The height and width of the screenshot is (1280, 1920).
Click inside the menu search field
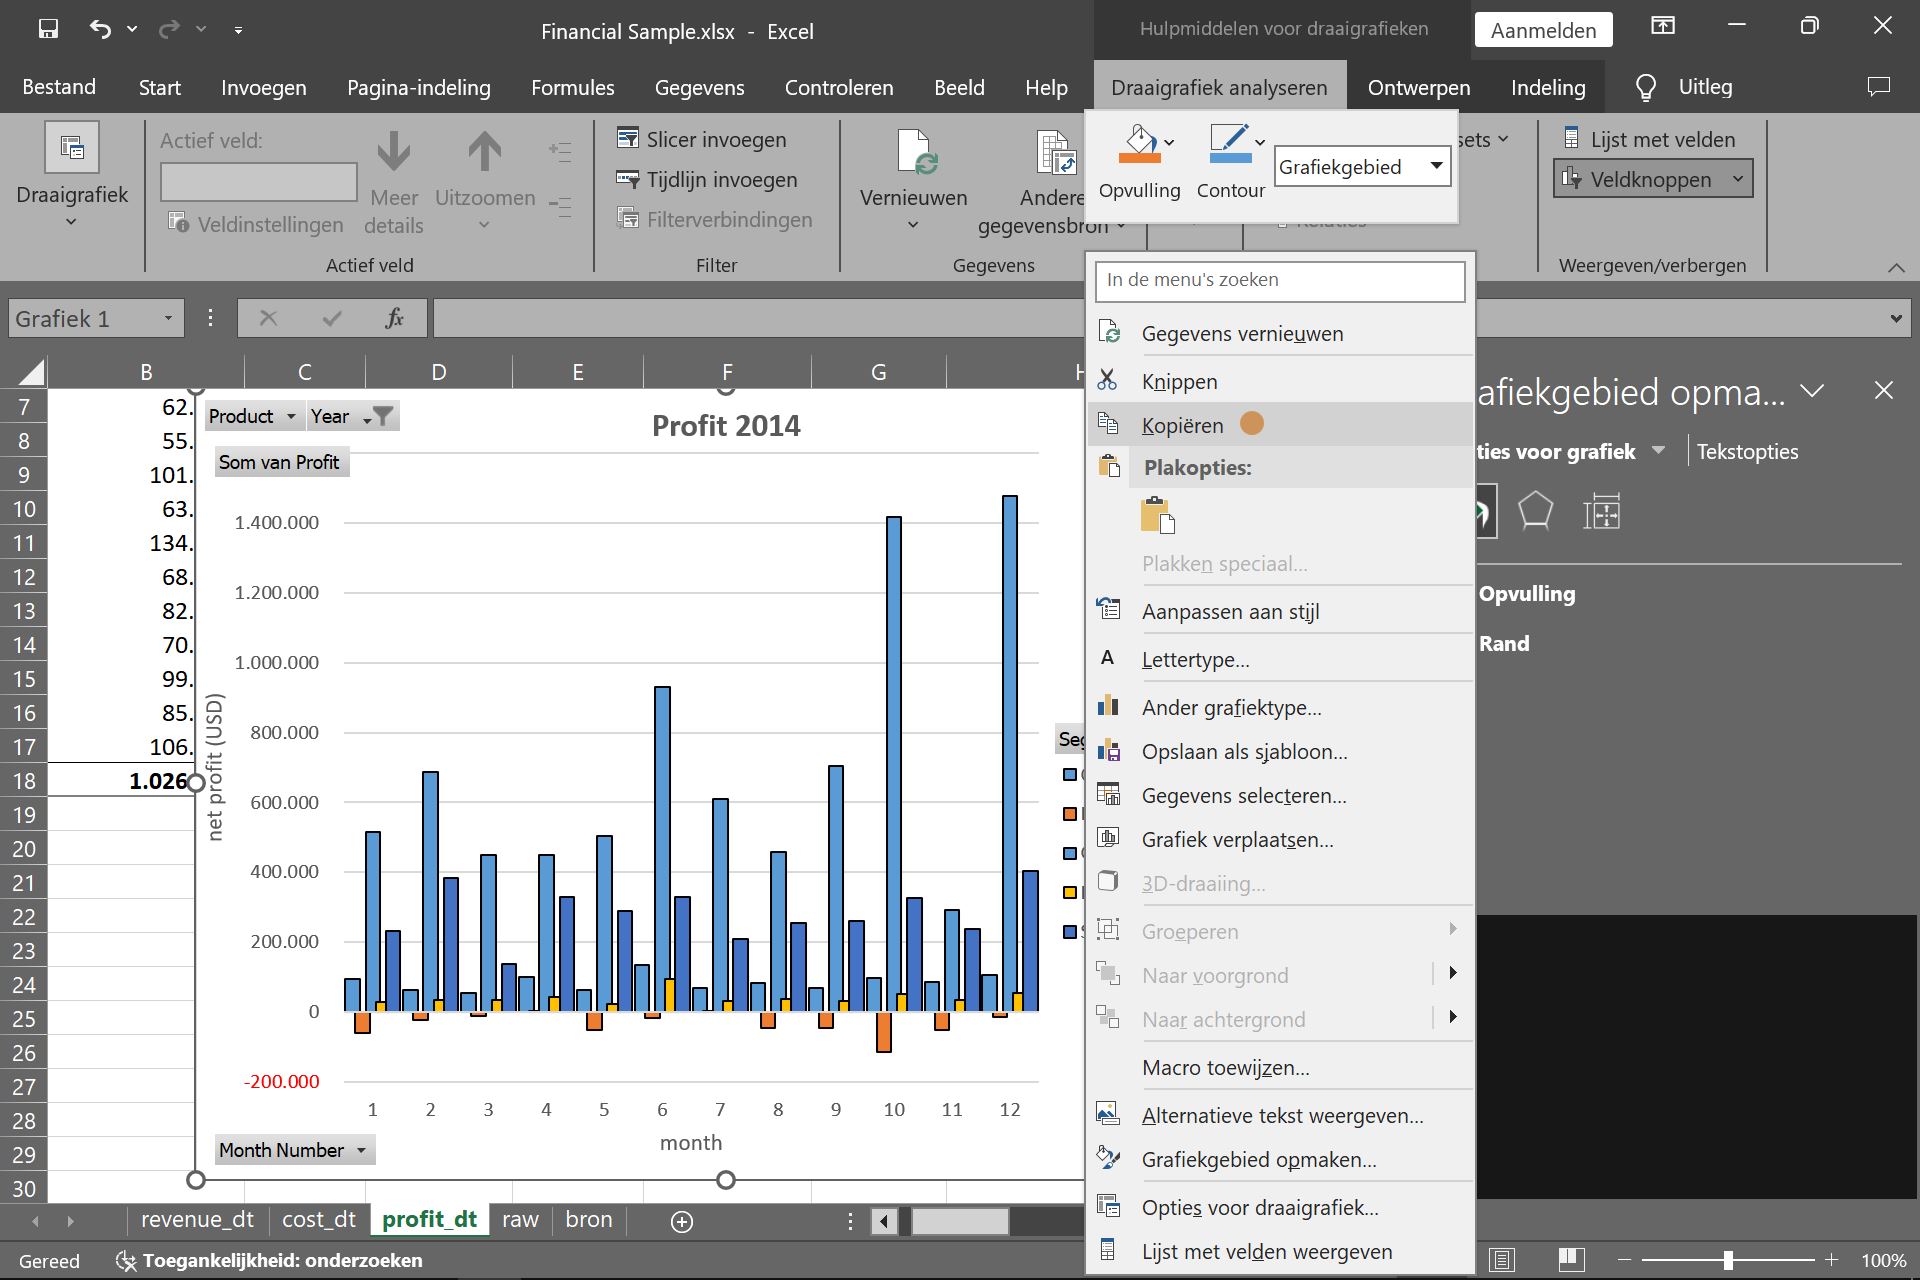(1280, 280)
